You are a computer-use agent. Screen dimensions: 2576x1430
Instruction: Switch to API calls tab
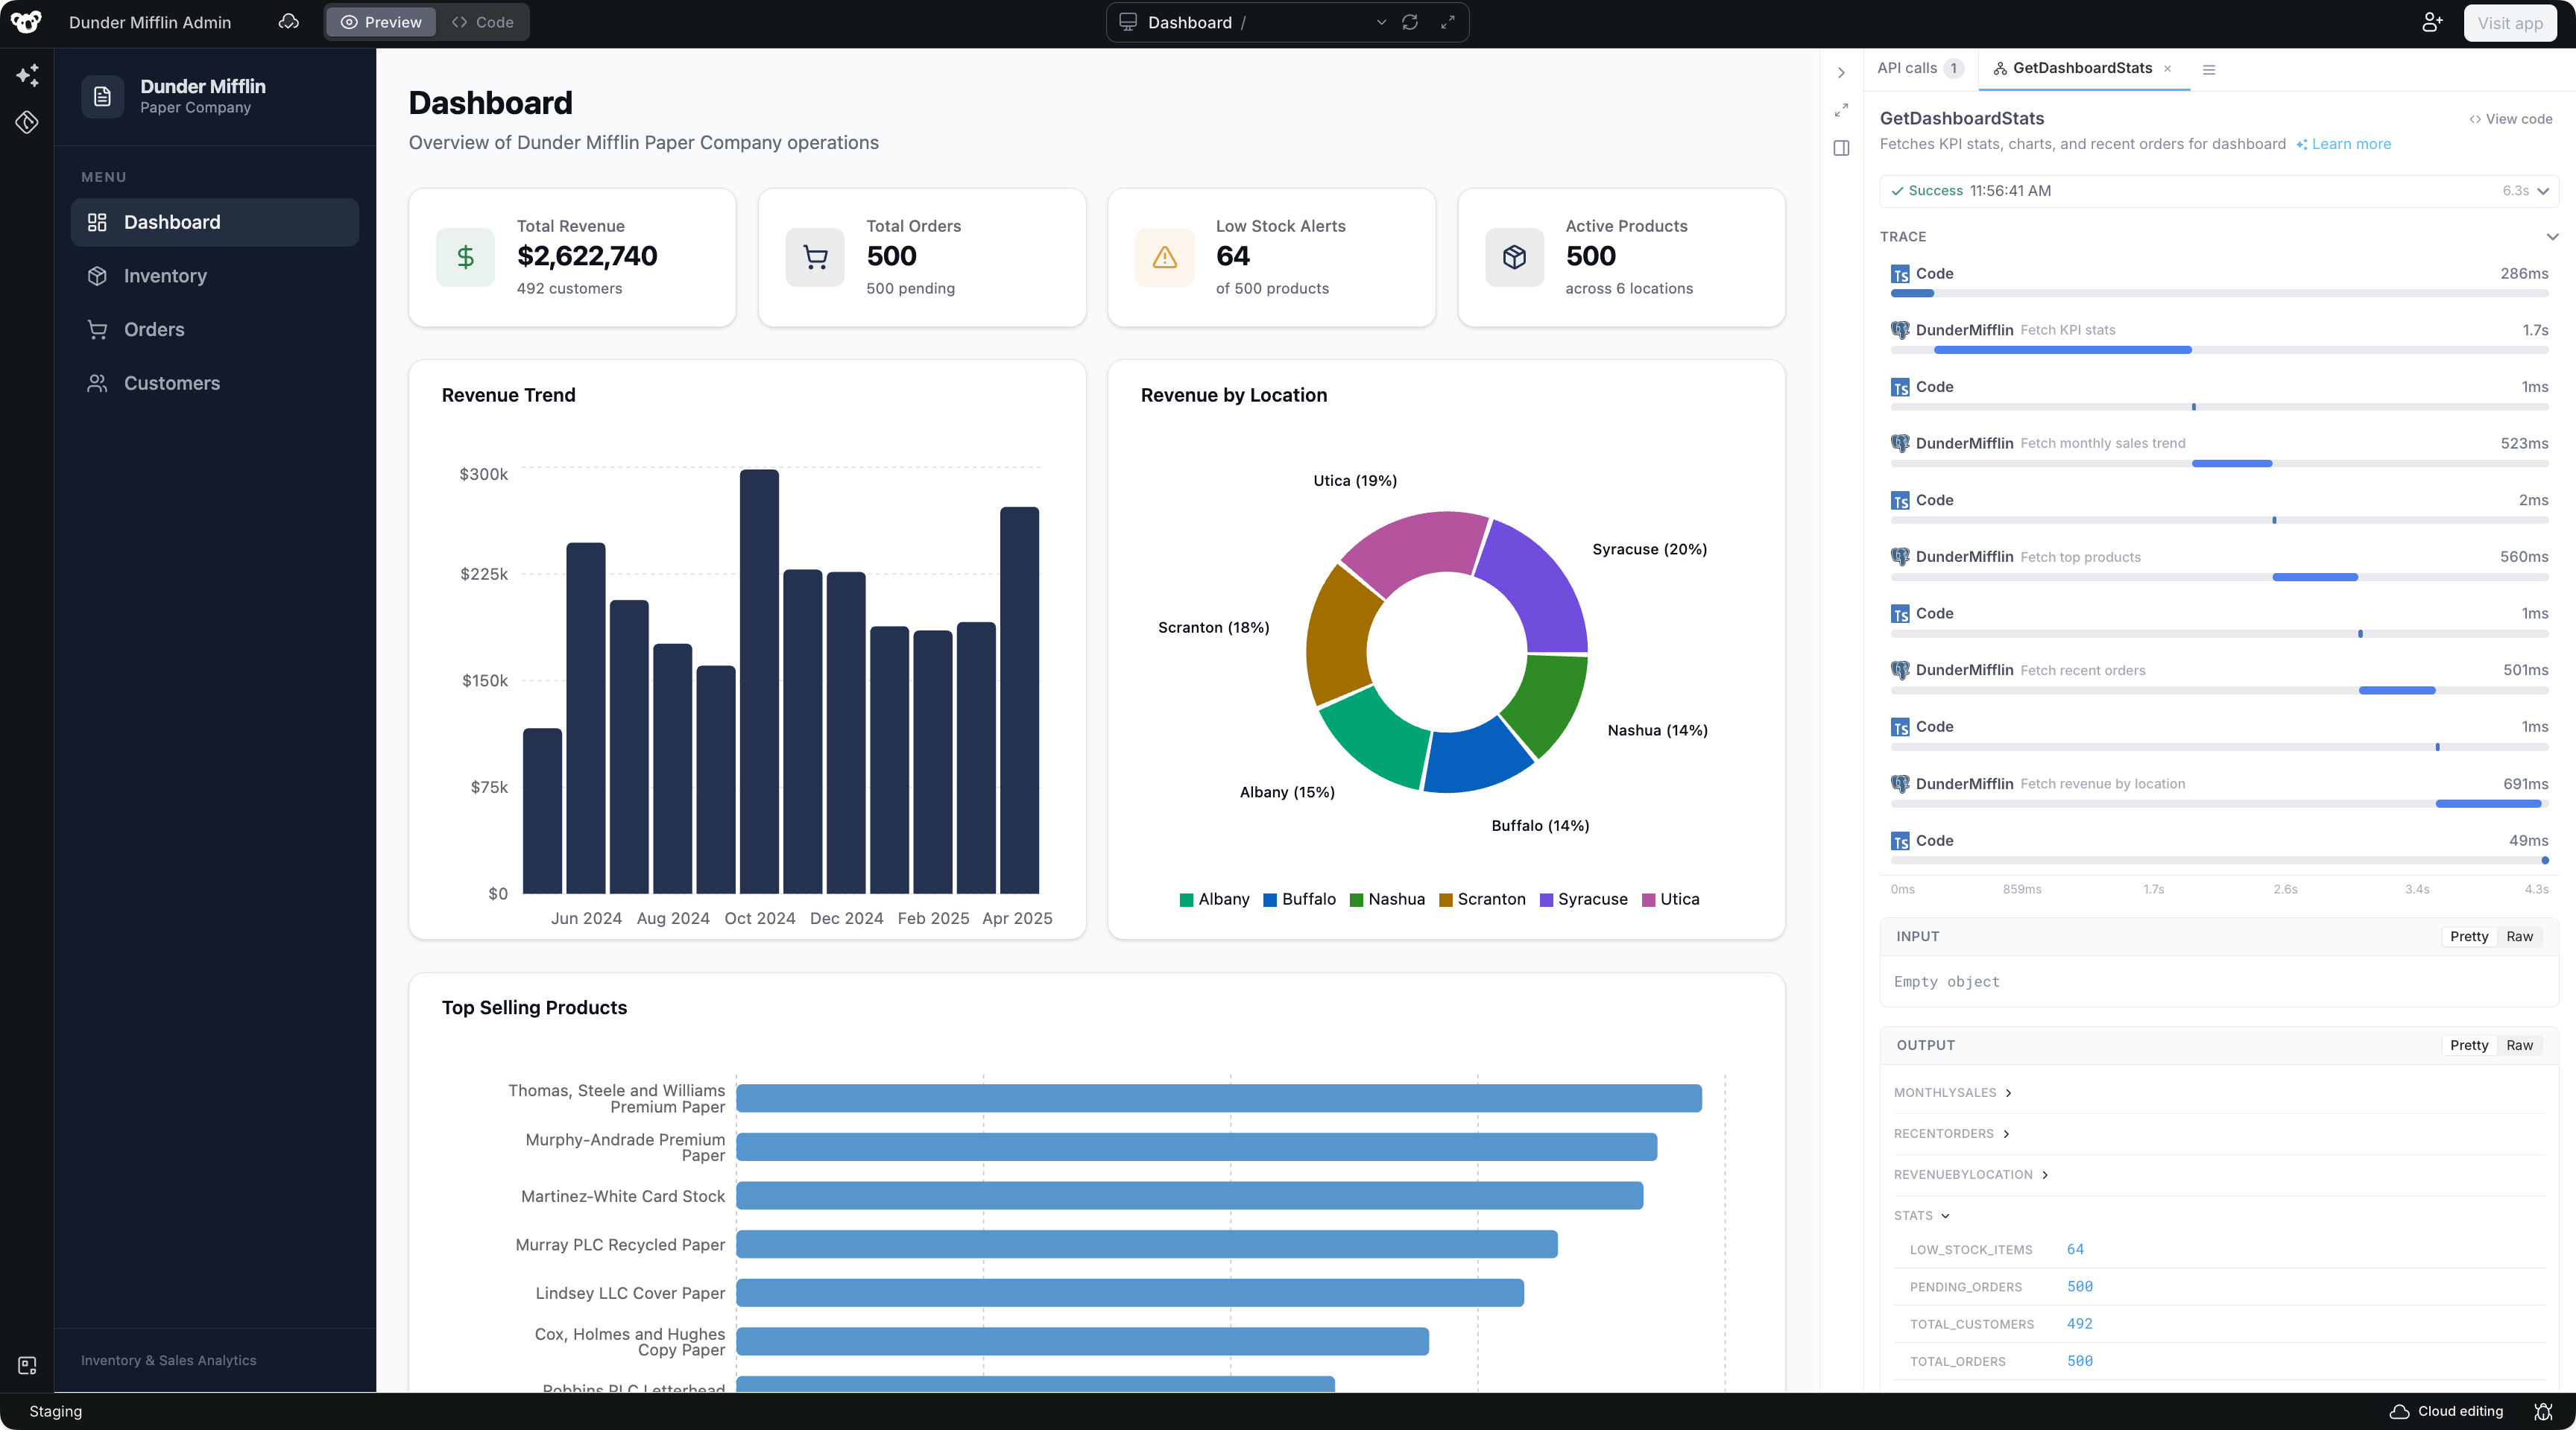(x=1919, y=68)
